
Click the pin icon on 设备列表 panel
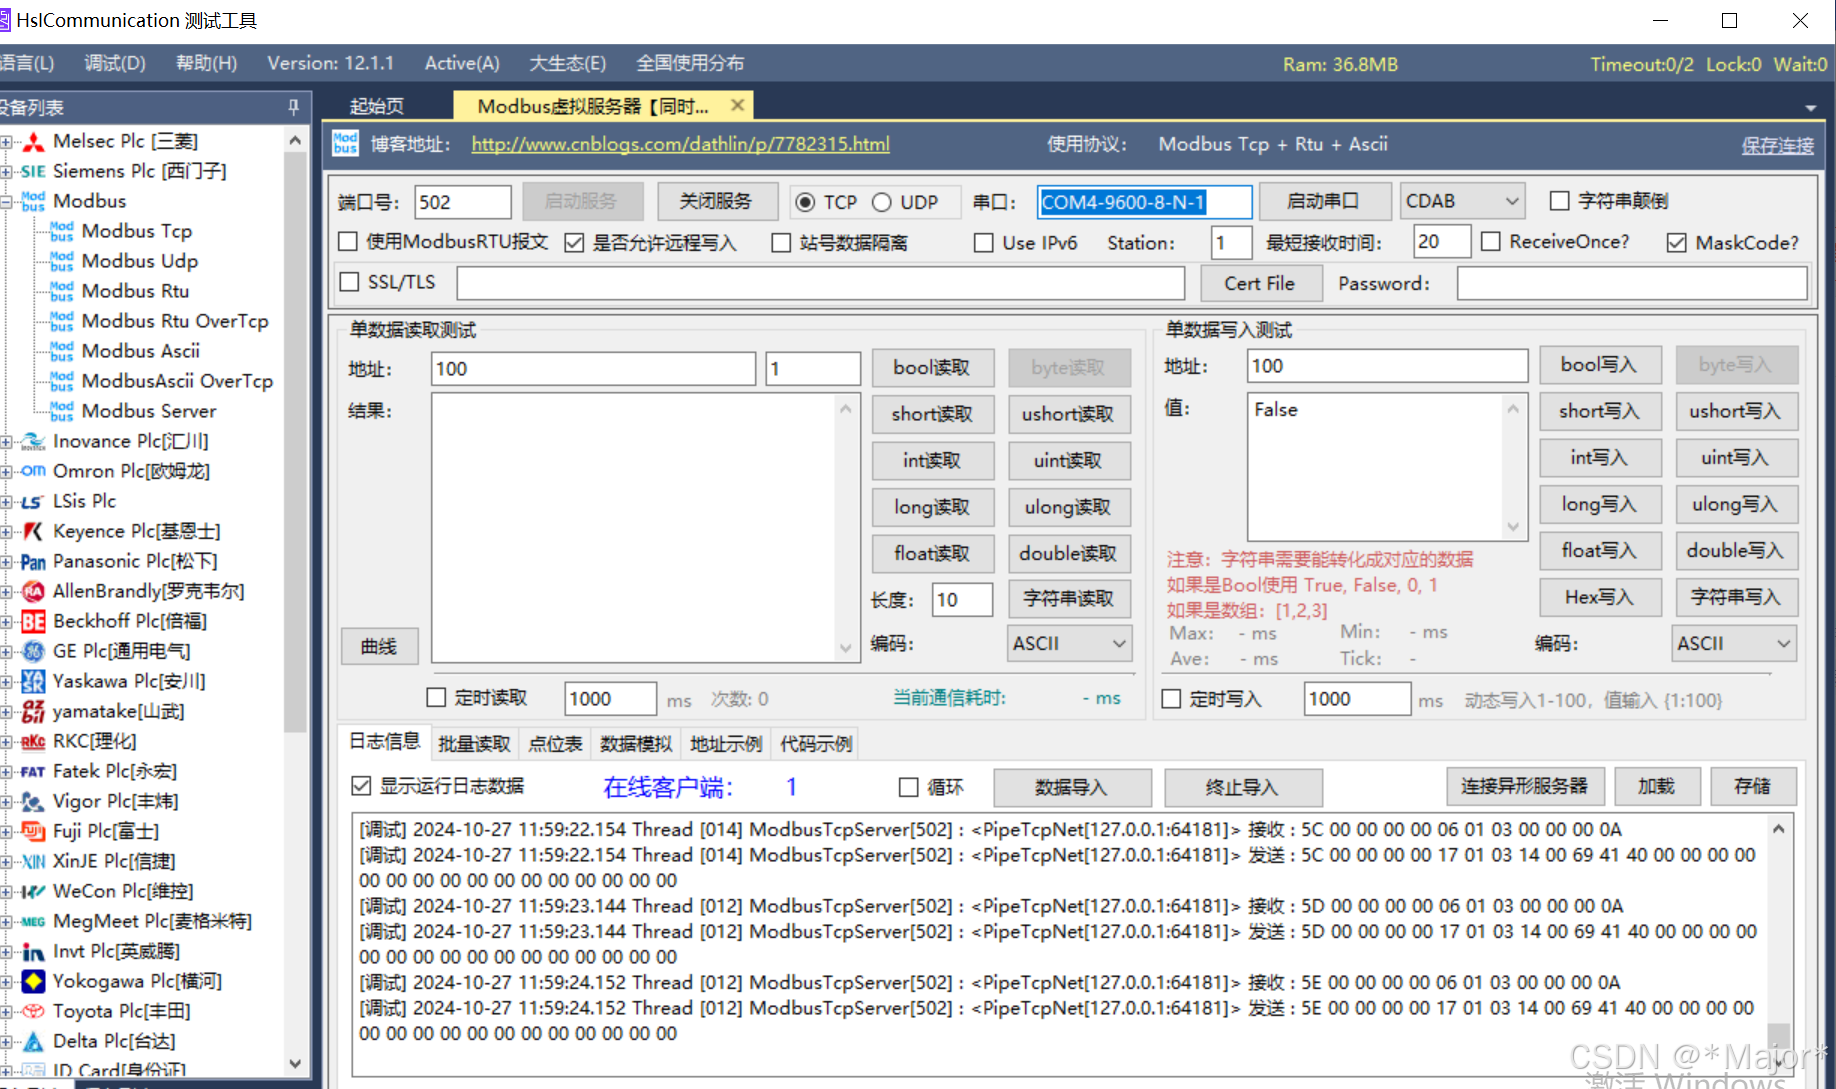click(293, 107)
